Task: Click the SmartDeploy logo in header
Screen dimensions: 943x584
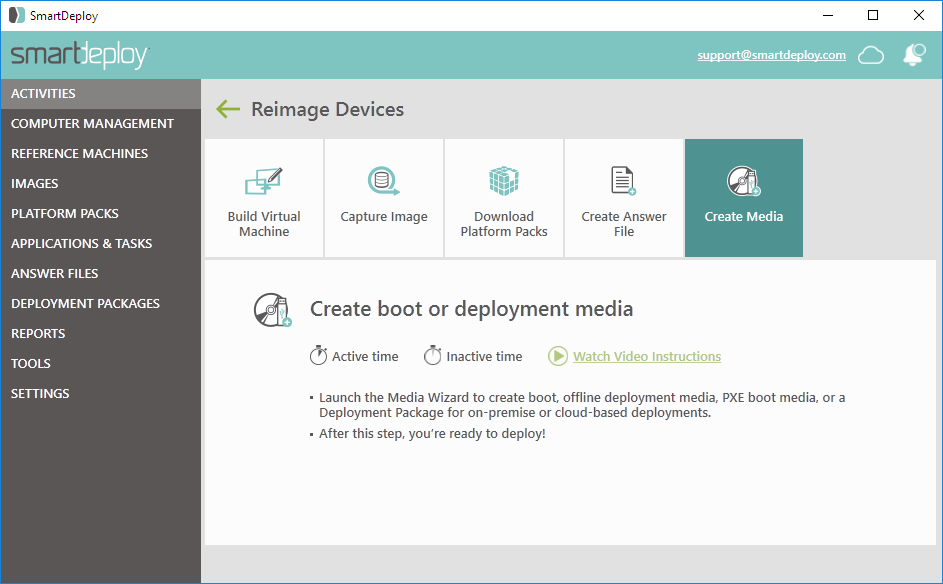Action: tap(80, 55)
